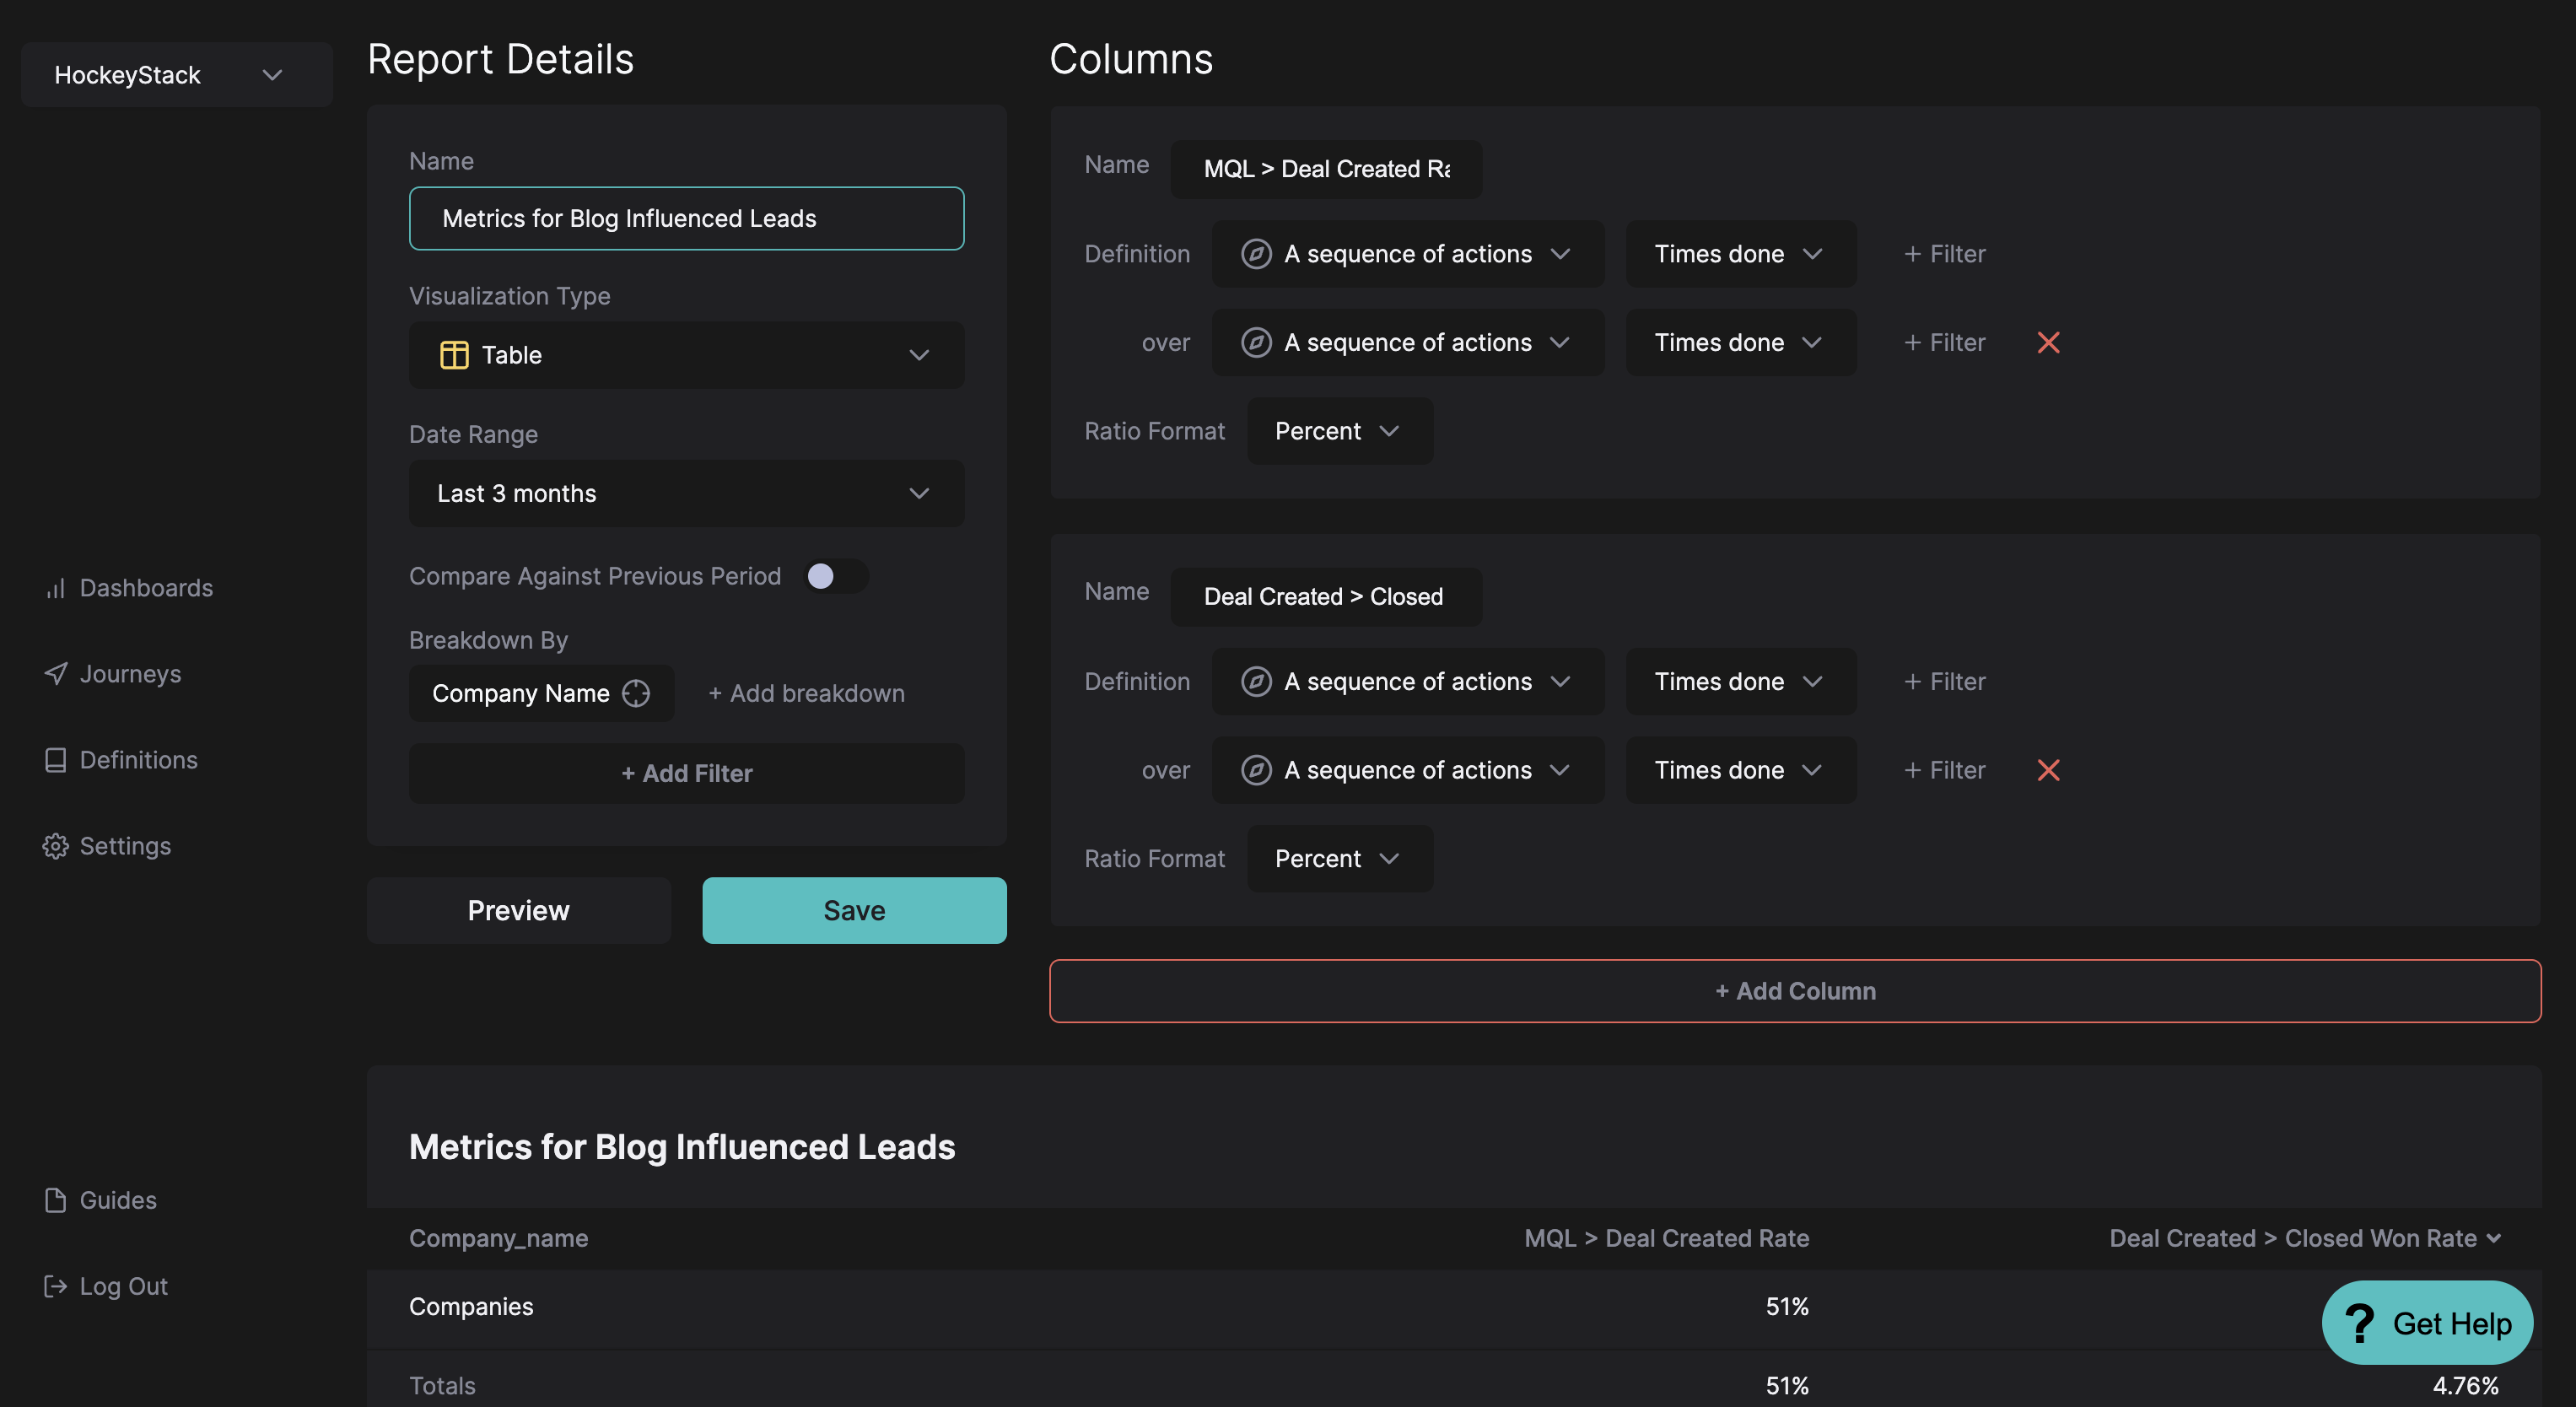The height and width of the screenshot is (1407, 2576).
Task: Click the 51% value in Companies row
Action: (x=1787, y=1307)
